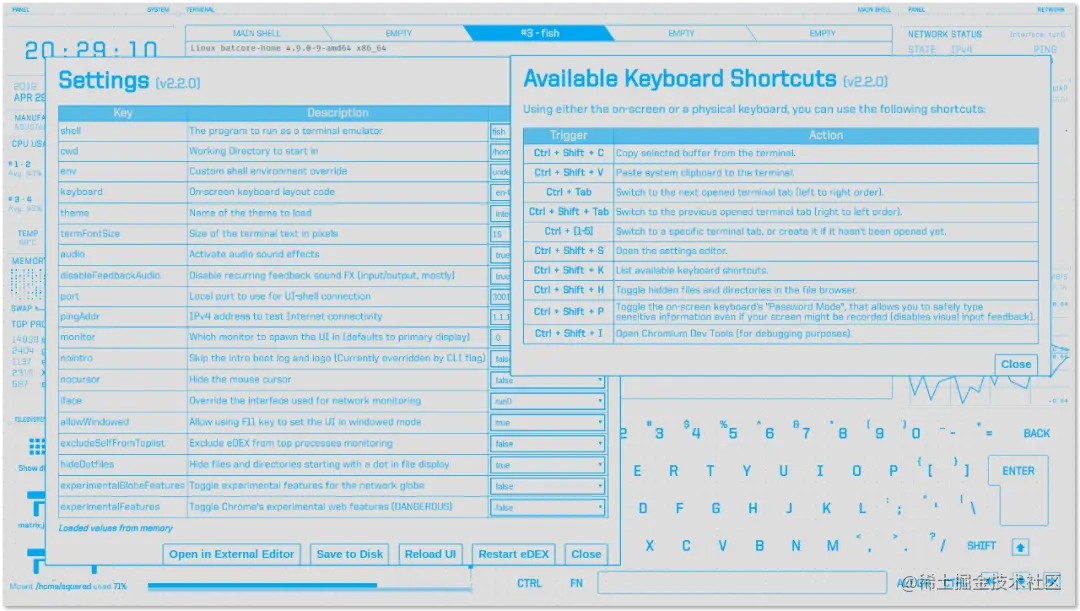Click 'Loaded values from memory' status text
Image resolution: width=1080 pixels, height=611 pixels.
coord(116,528)
